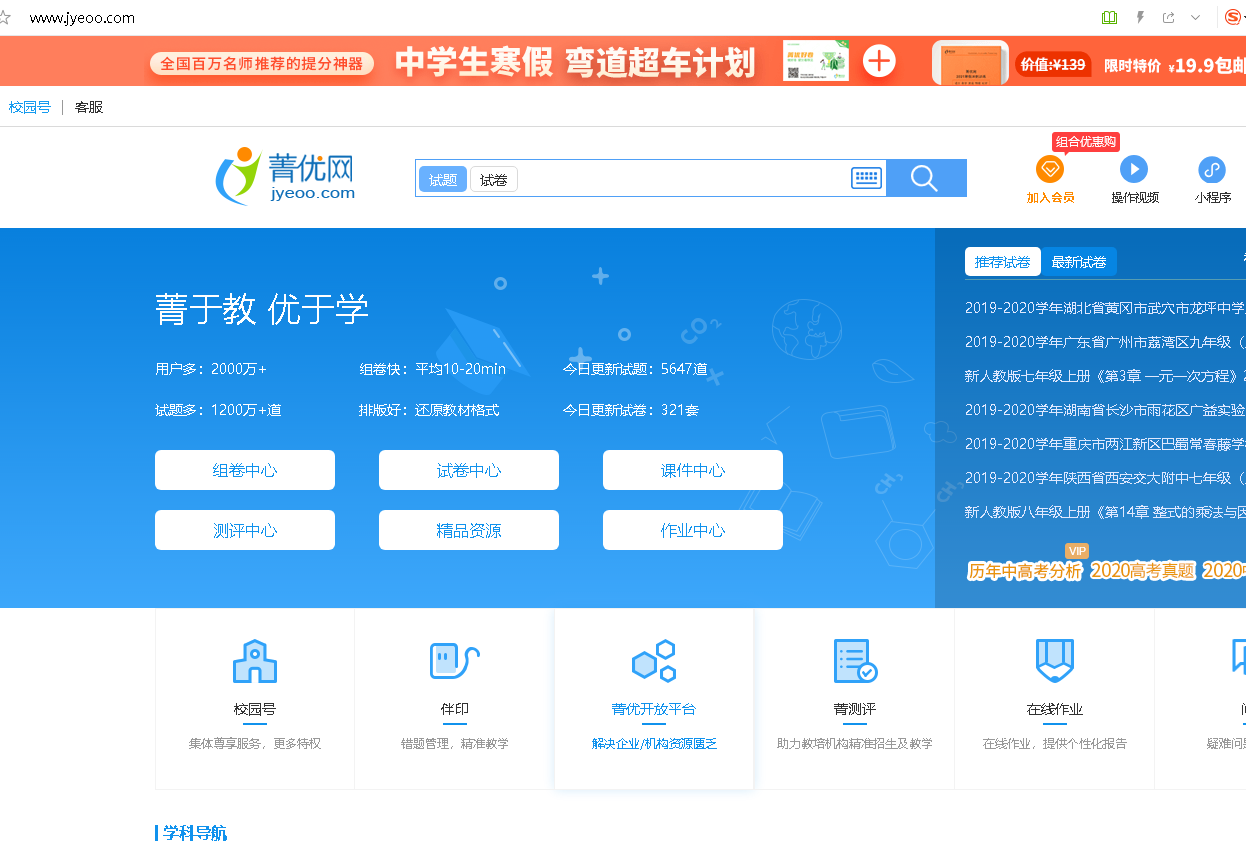Click the bookmark star in address bar
The image size is (1246, 868).
pyautogui.click(x=5, y=17)
